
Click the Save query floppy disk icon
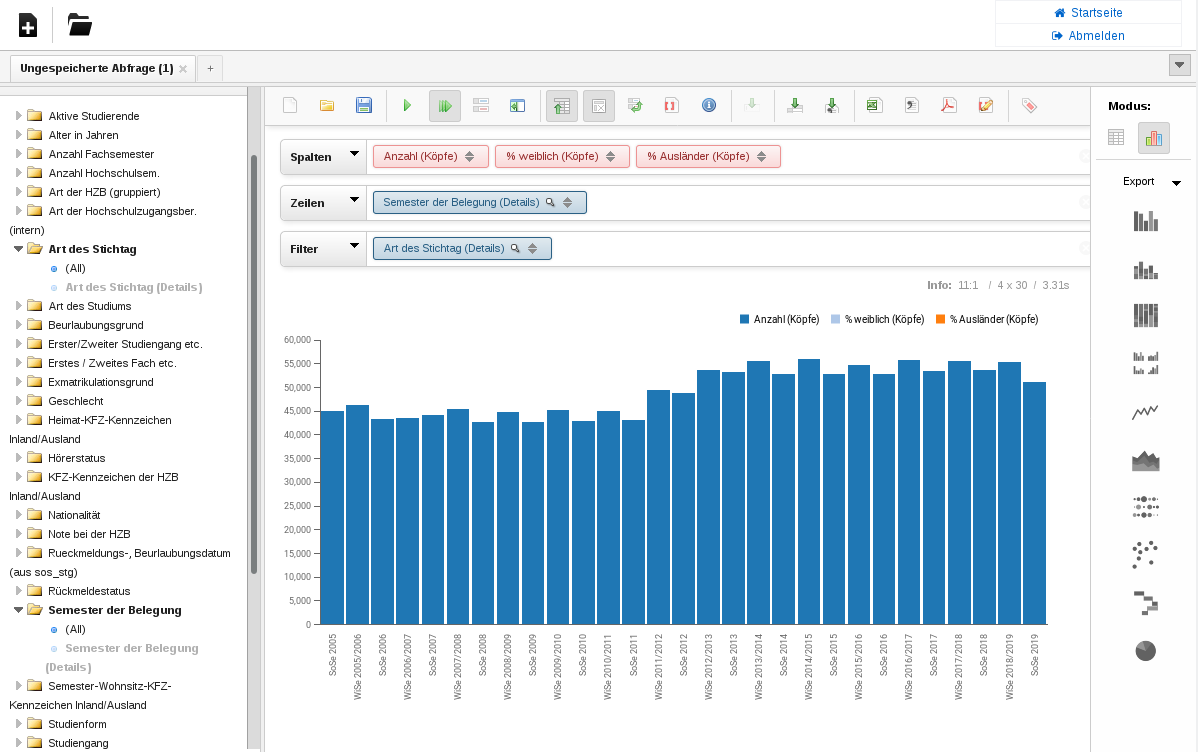[364, 106]
